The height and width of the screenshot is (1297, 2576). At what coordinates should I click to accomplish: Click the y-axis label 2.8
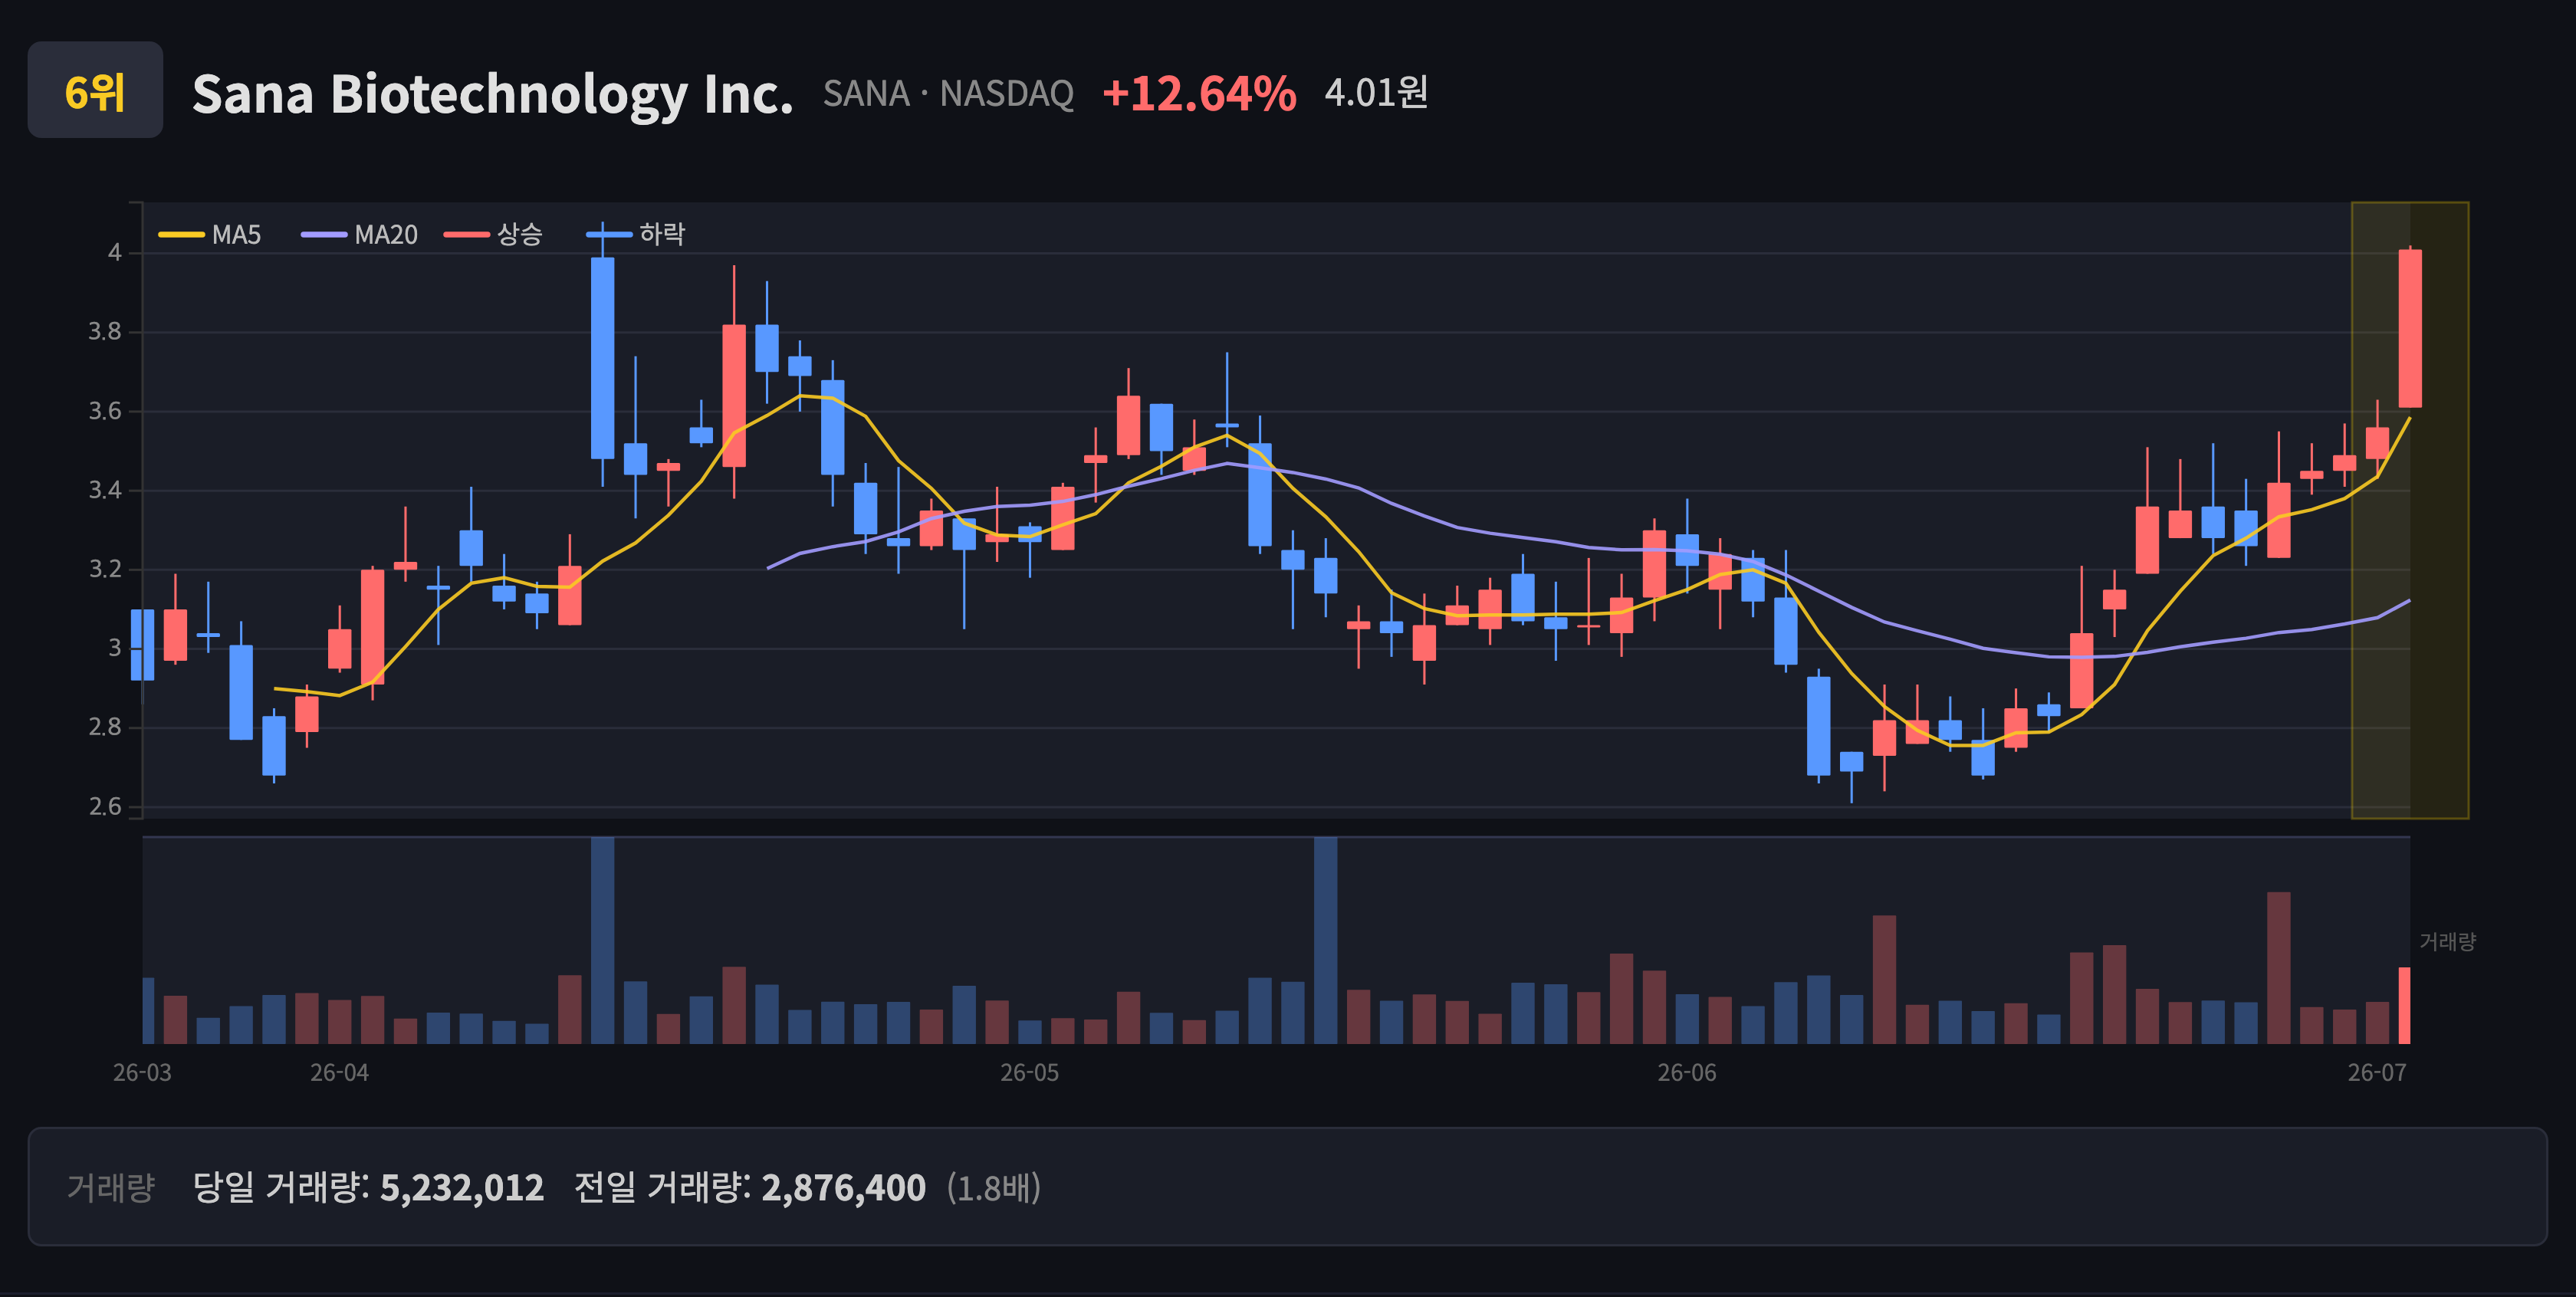point(105,727)
